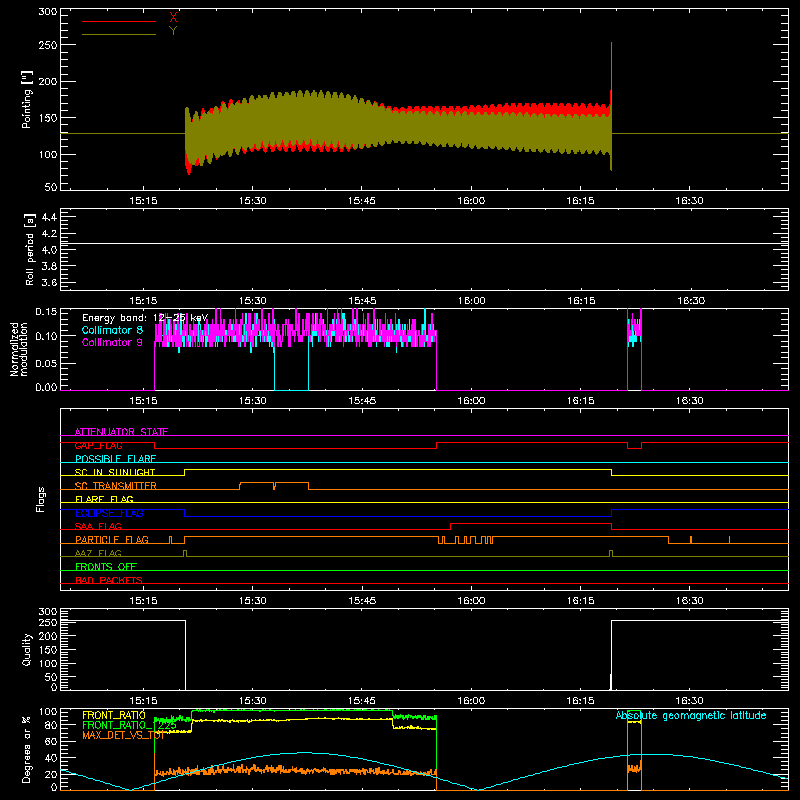Click the Energy band: 12-25 keV label
This screenshot has width=800, height=800.
tap(145, 318)
